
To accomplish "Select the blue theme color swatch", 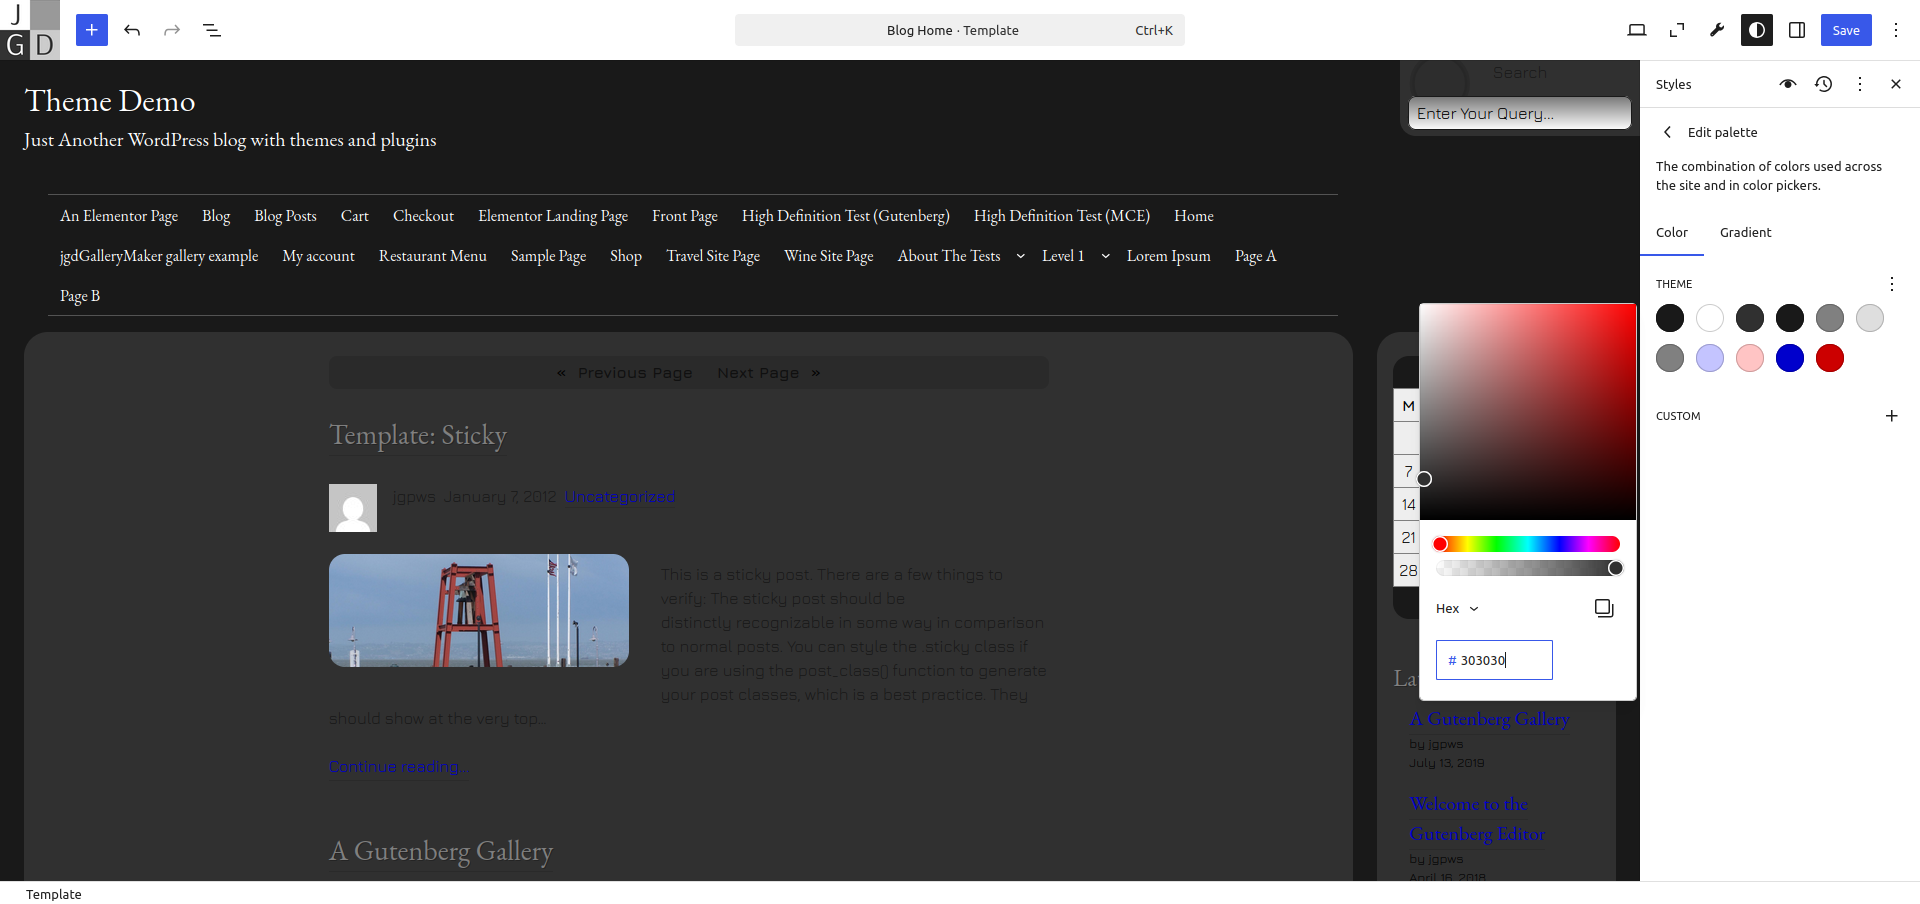I will pos(1790,358).
